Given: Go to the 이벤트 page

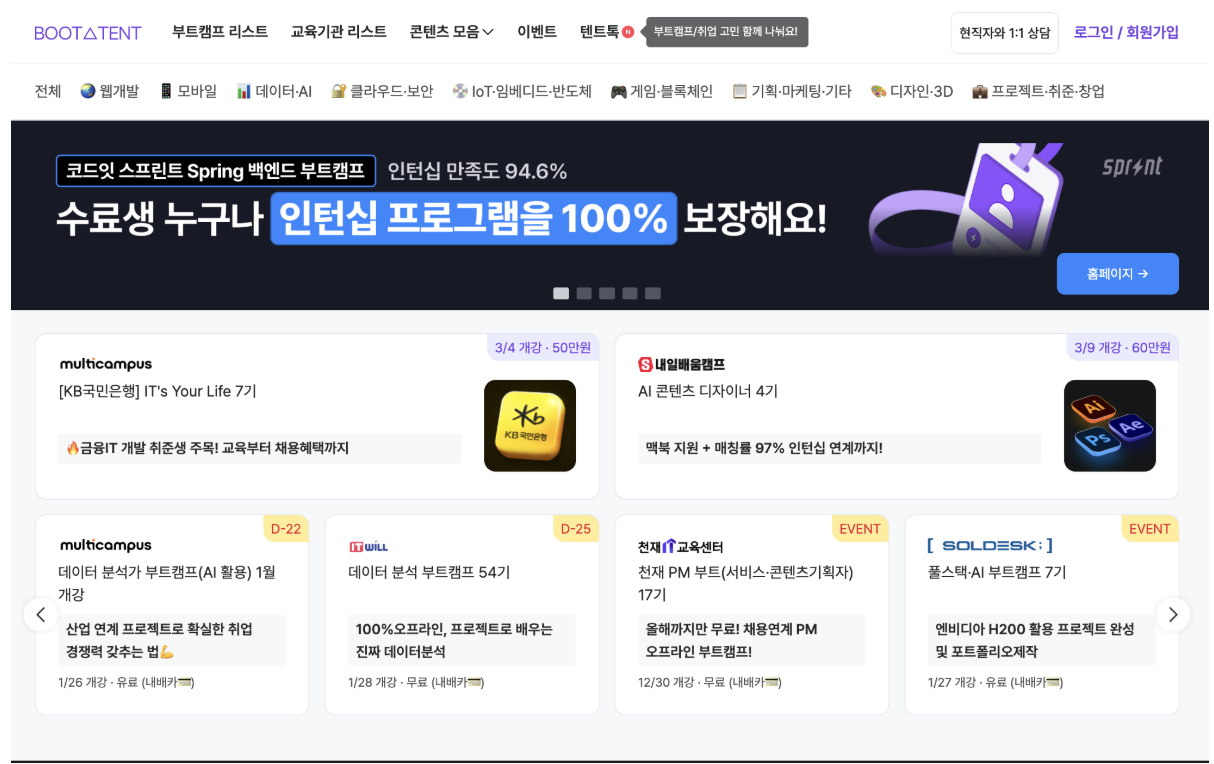Looking at the screenshot, I should tap(537, 32).
